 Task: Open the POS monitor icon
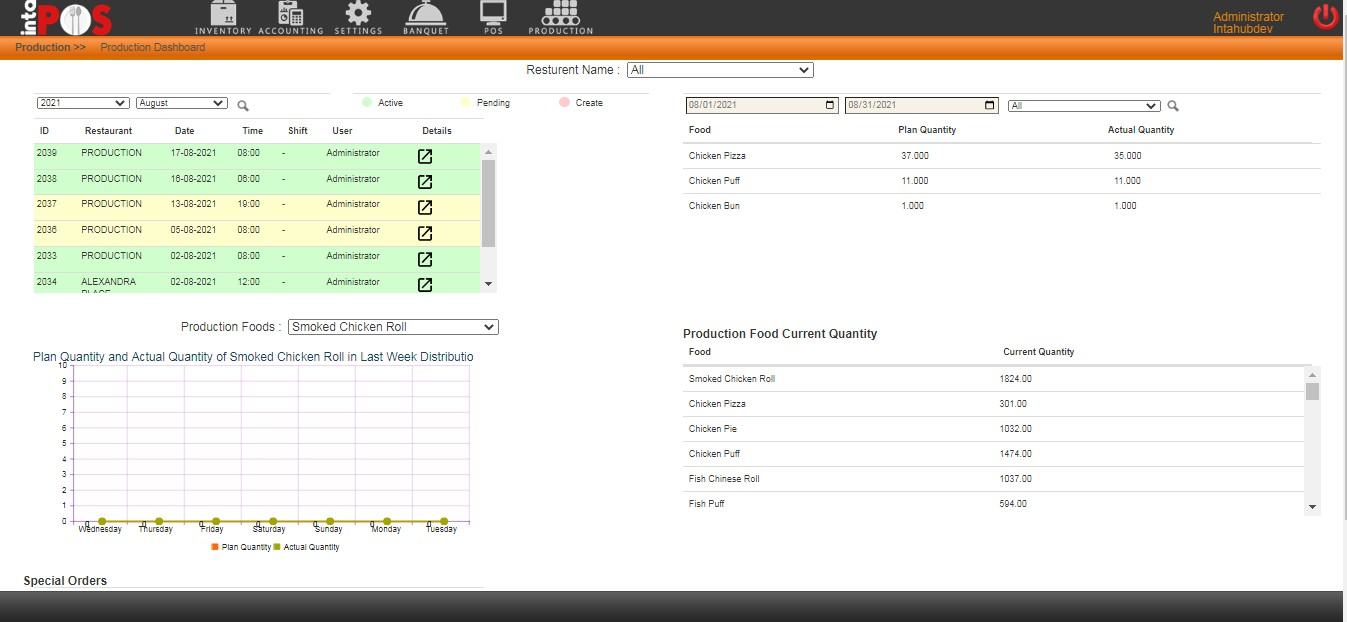tap(493, 17)
